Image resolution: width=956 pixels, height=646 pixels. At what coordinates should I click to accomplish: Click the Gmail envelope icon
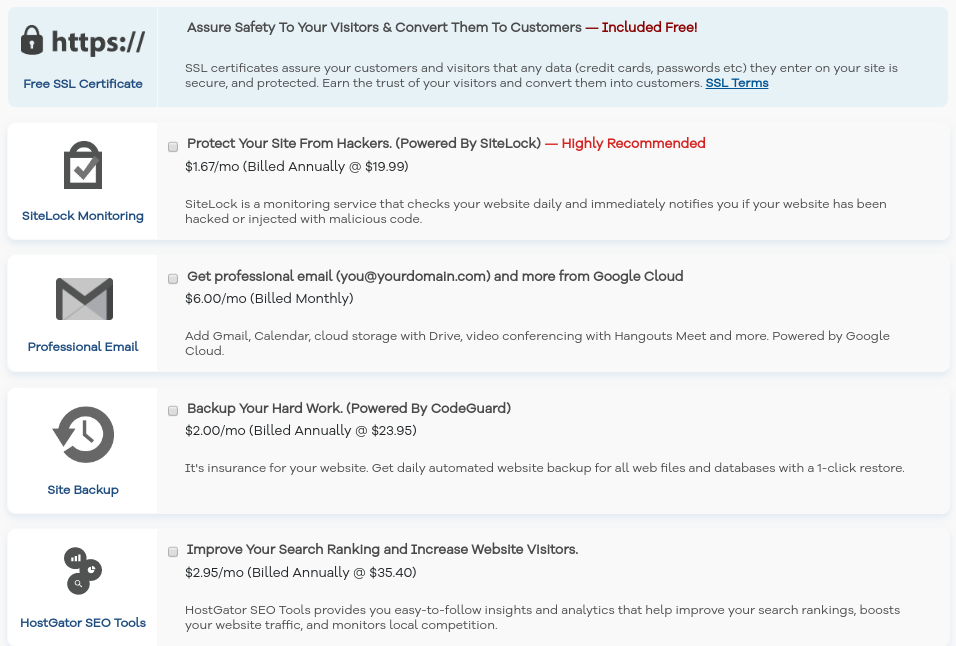tap(83, 298)
